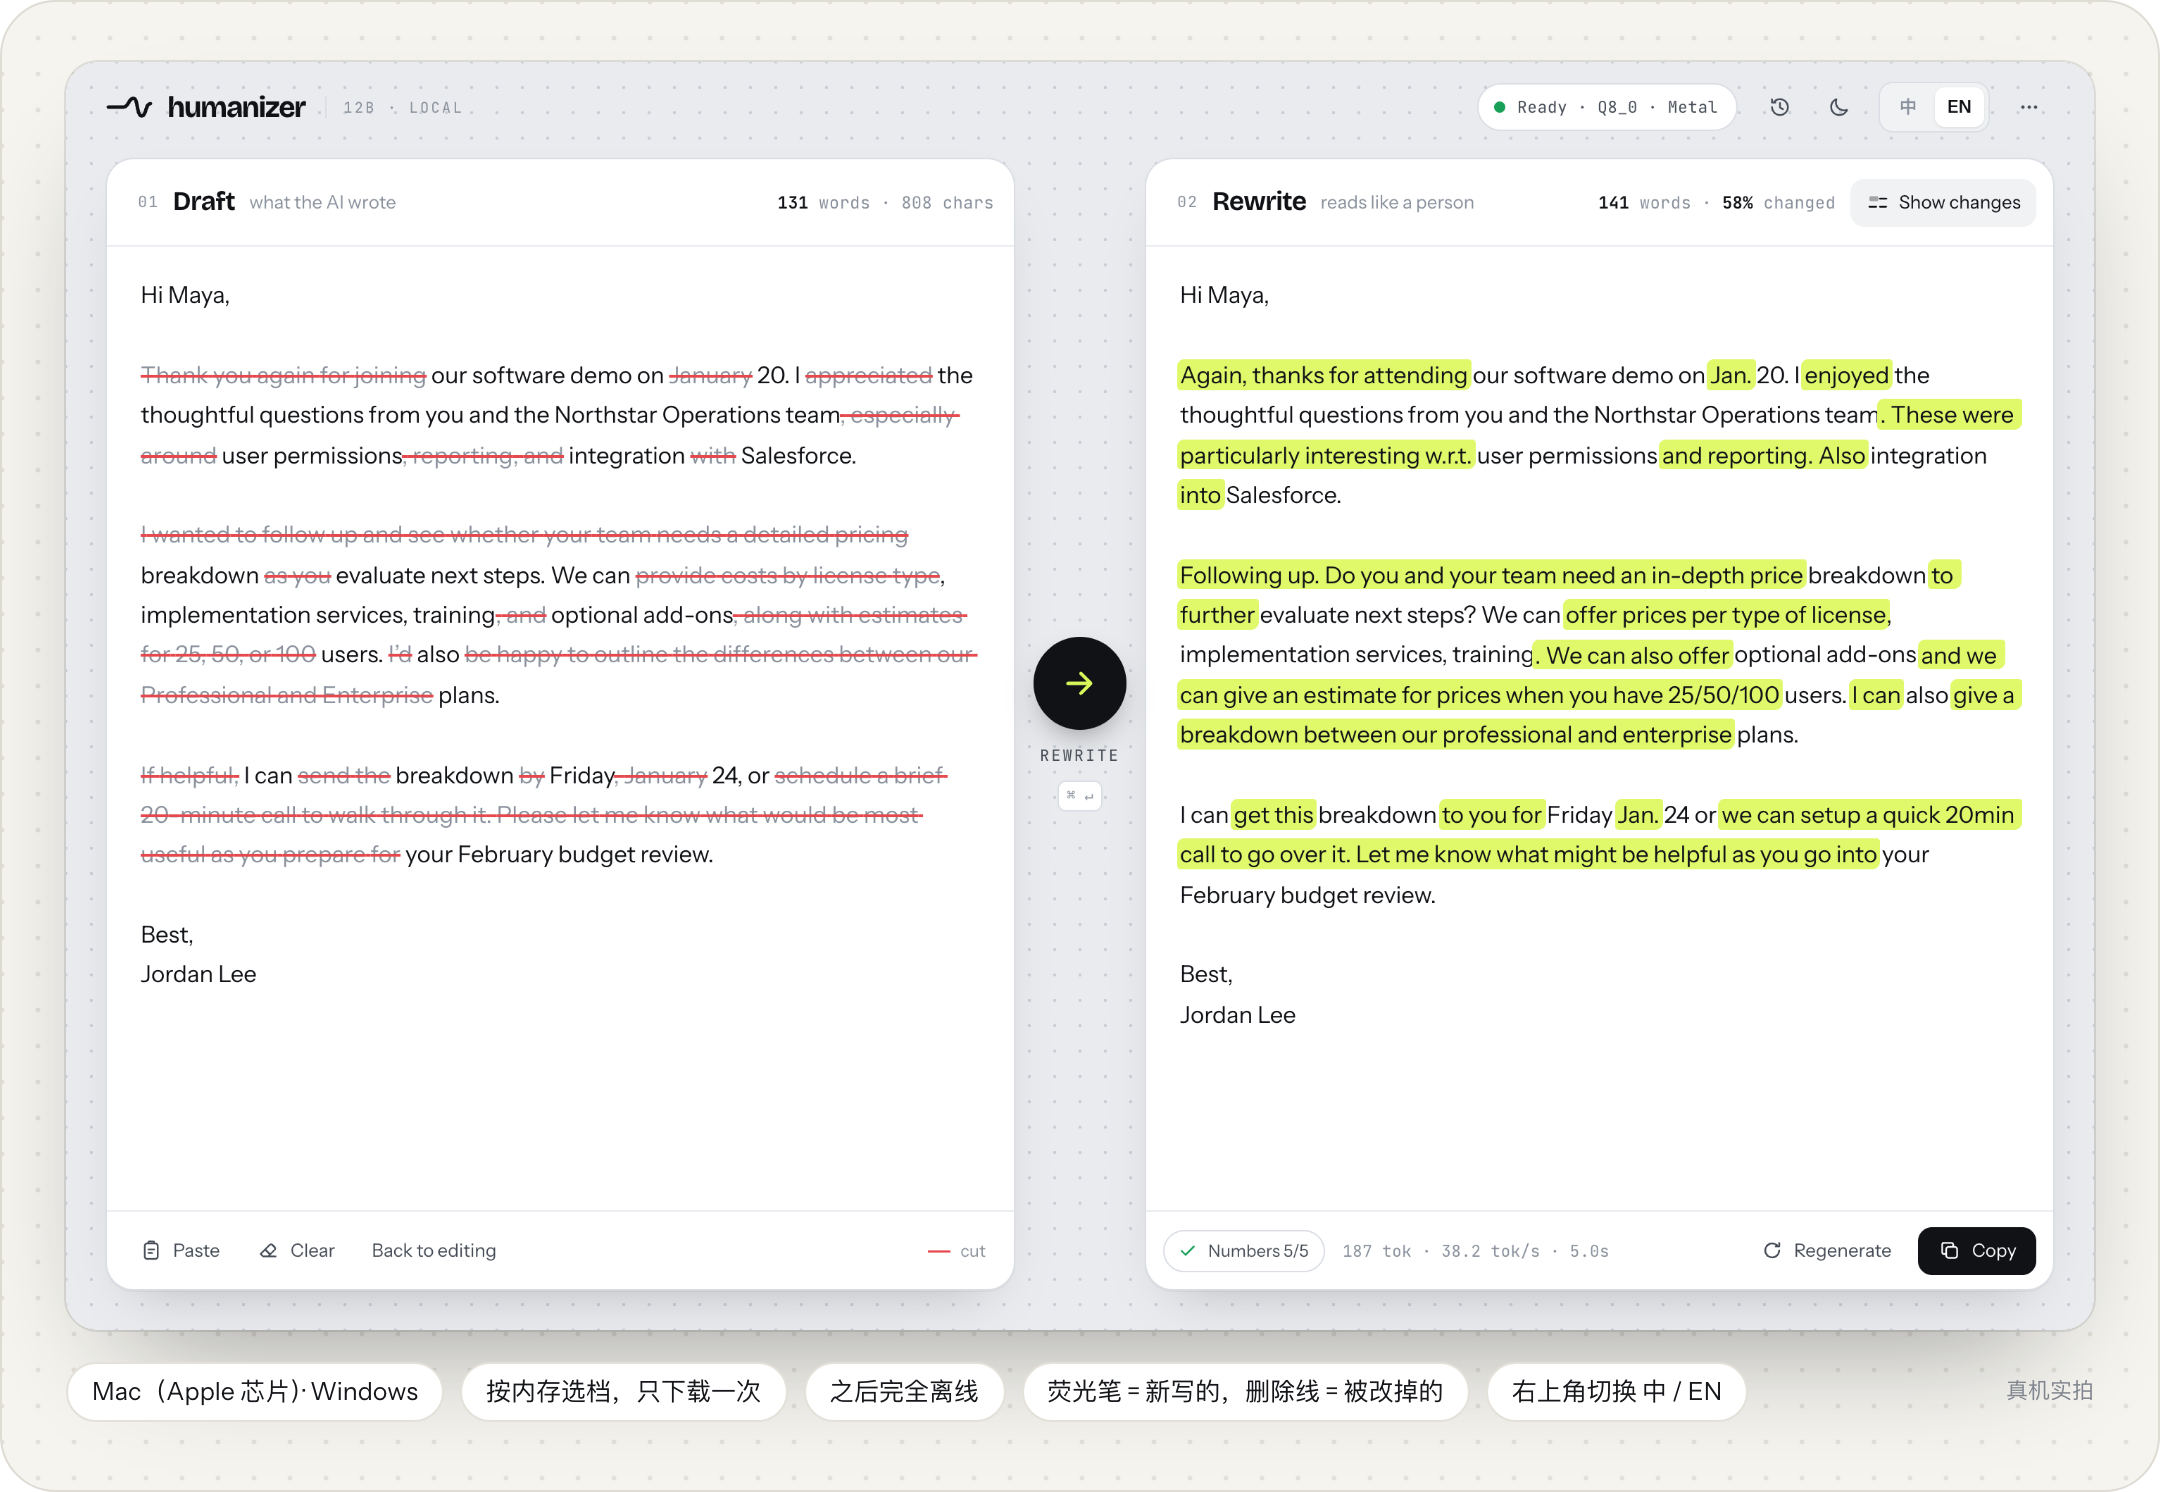This screenshot has width=2160, height=1492.
Task: Switch interface language to 中
Action: coord(1908,107)
